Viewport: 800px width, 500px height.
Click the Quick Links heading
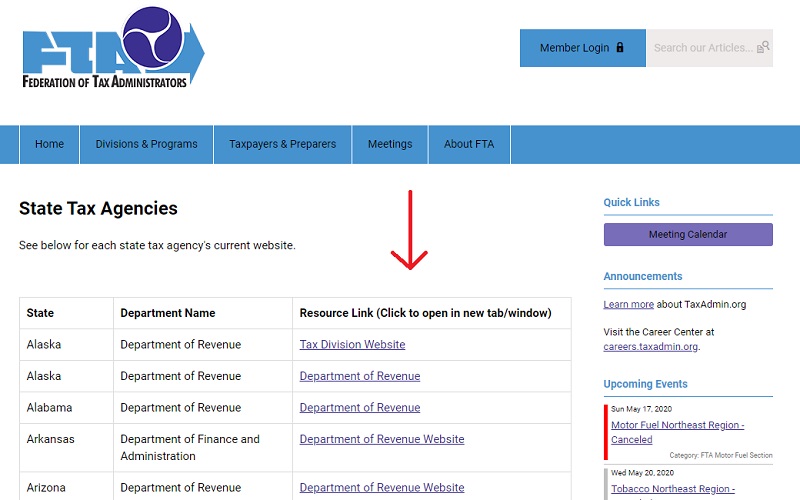point(632,203)
